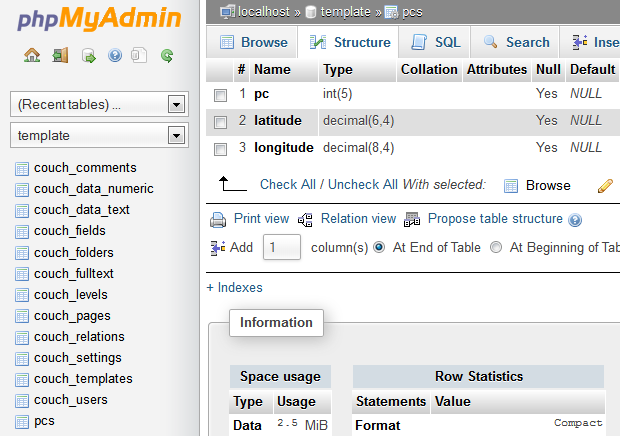
Task: Click the pencil Change icon for selected columns
Action: (x=605, y=185)
